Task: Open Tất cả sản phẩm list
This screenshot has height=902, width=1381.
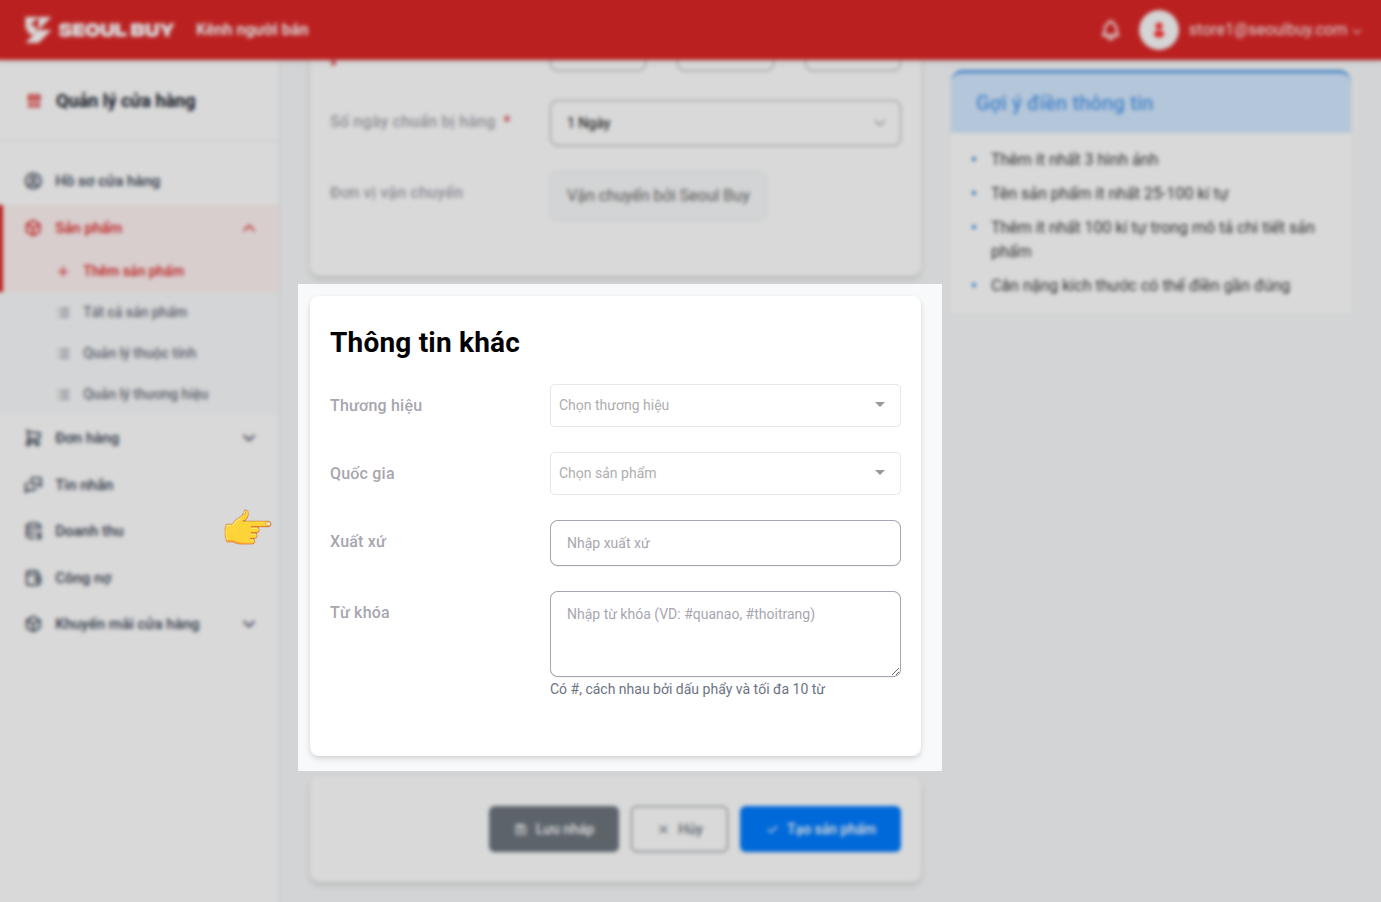Action: (x=134, y=312)
